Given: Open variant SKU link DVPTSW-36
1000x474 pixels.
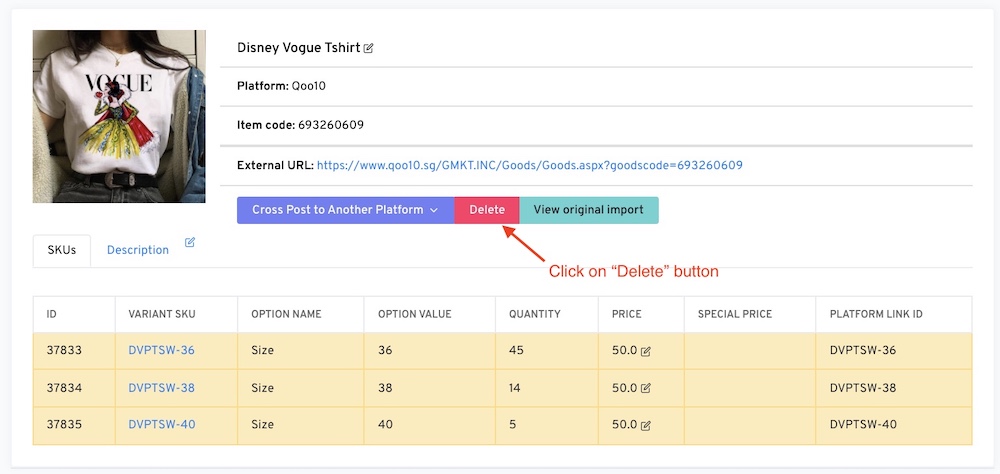Looking at the screenshot, I should [x=161, y=351].
